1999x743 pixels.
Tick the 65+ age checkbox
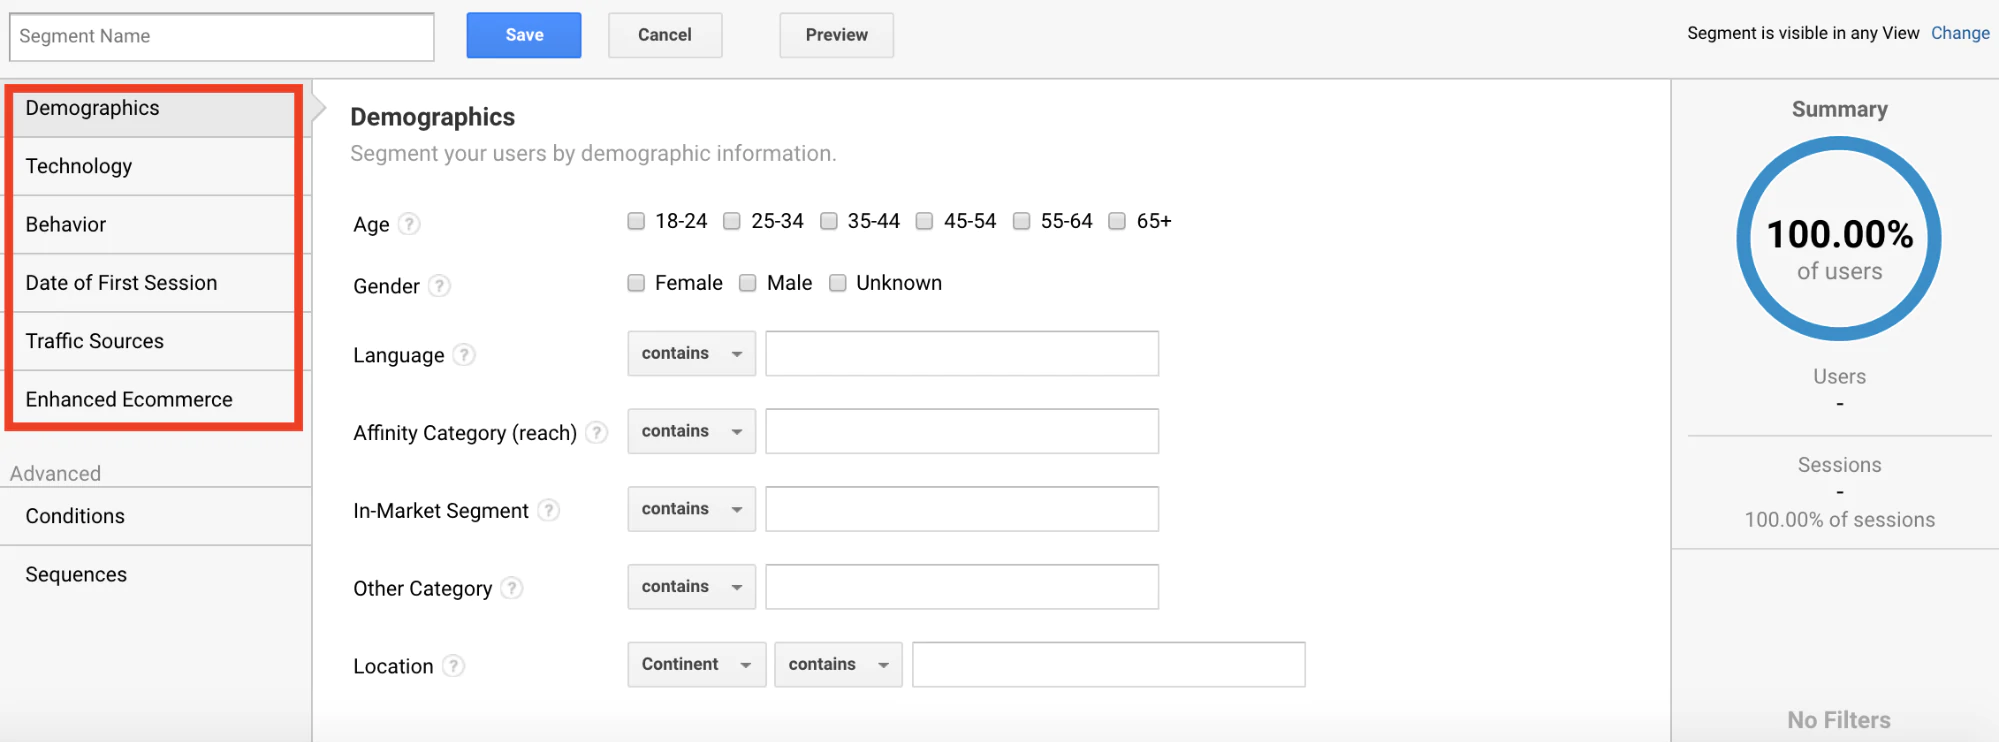pos(1117,221)
